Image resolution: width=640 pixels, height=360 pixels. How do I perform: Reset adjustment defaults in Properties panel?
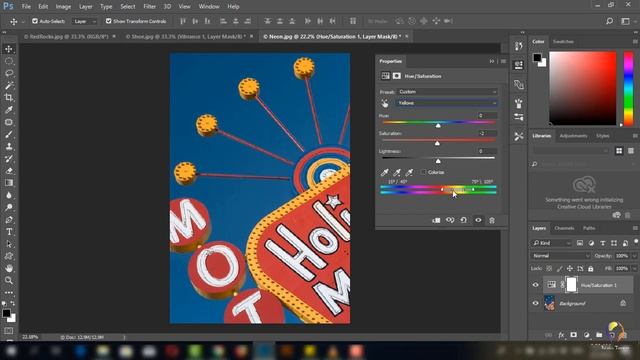pyautogui.click(x=464, y=220)
